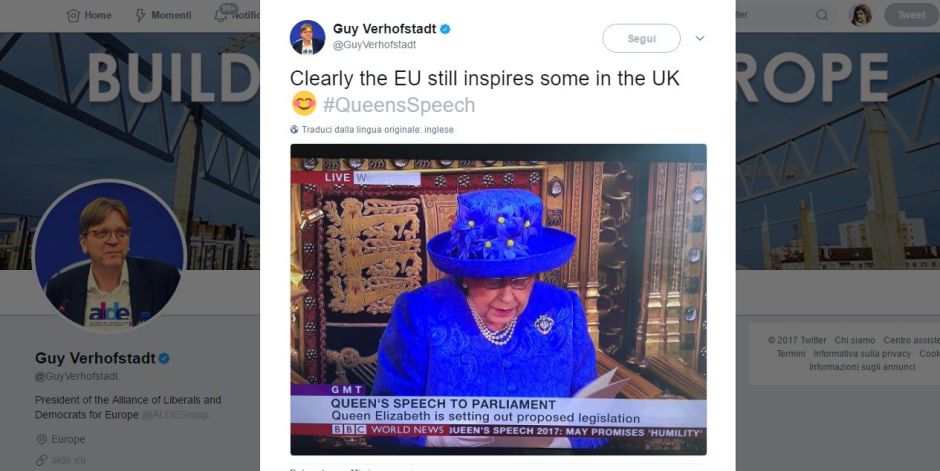
Task: Open the #QueensSpeech hashtag link
Action: 398,105
